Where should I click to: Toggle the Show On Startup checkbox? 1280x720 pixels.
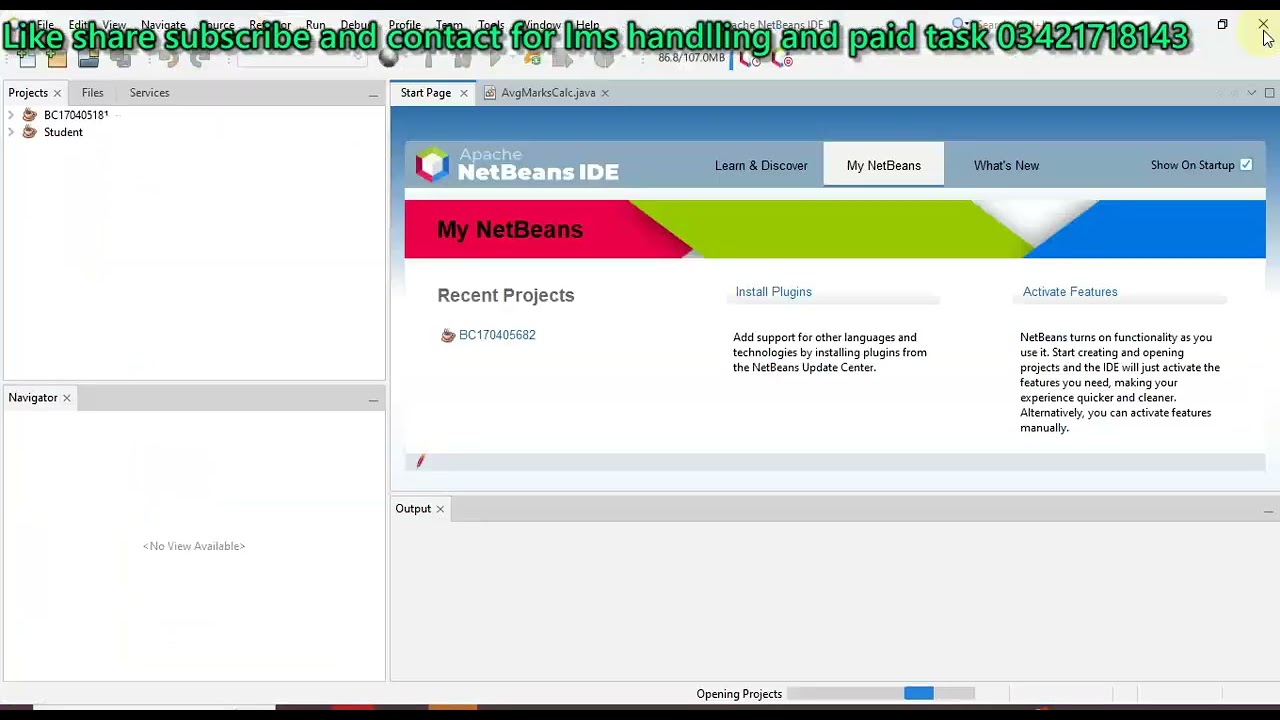[x=1246, y=165]
